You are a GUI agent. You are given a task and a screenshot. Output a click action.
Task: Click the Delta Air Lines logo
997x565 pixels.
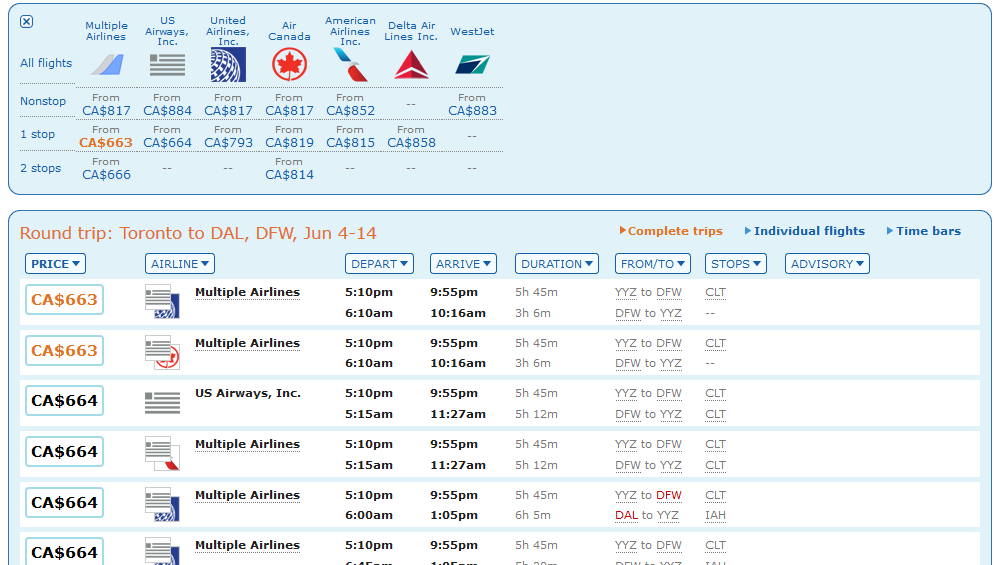tap(411, 65)
